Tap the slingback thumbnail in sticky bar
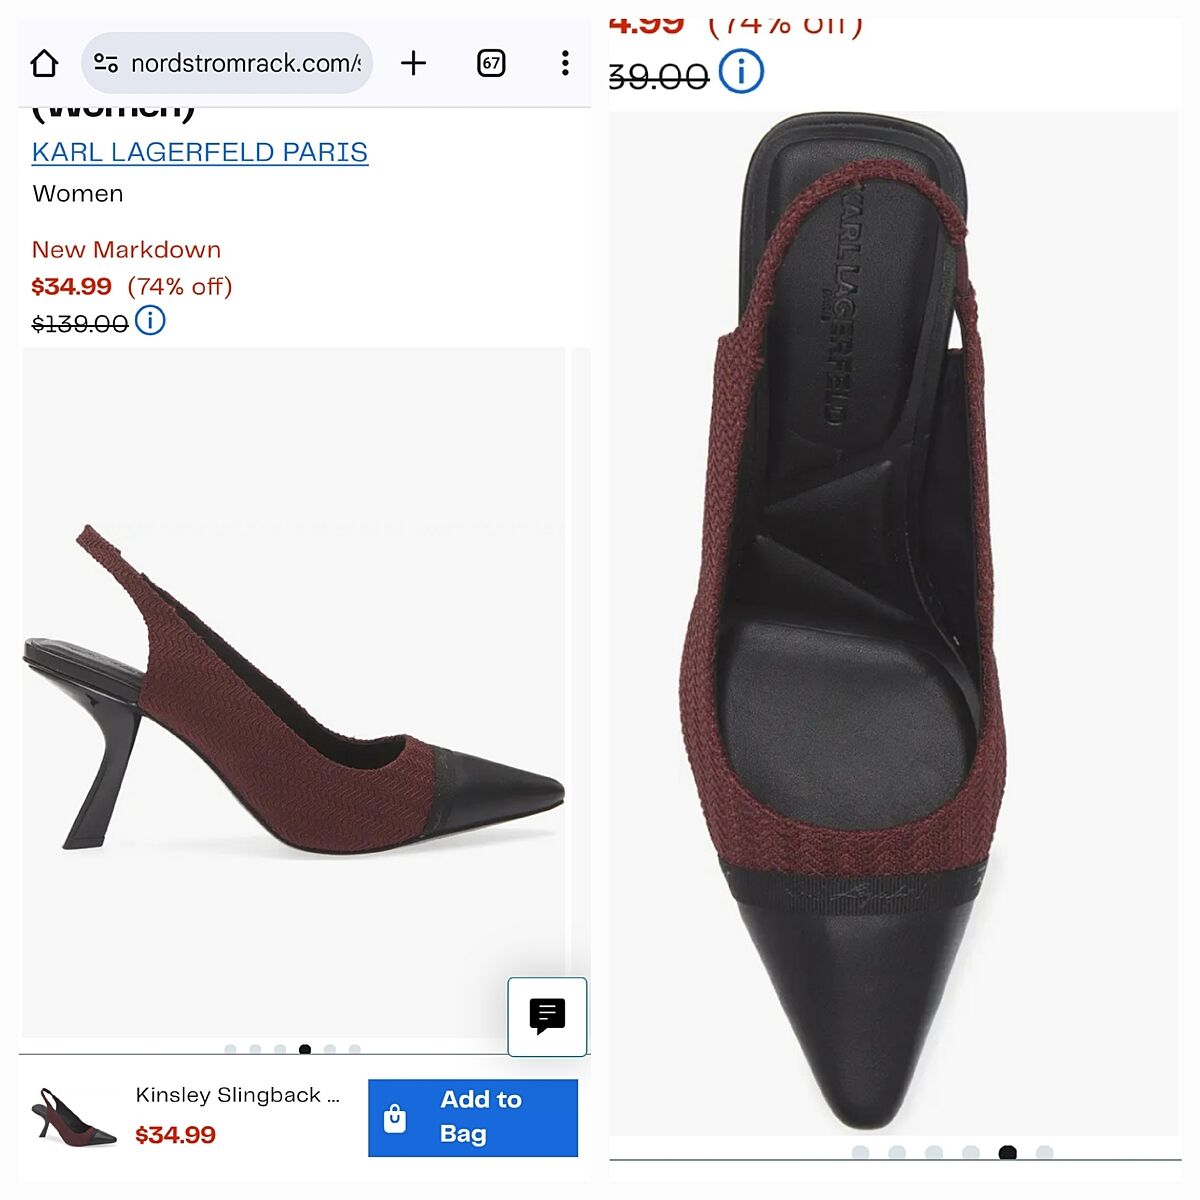This screenshot has width=1200, height=1200. (x=74, y=1117)
